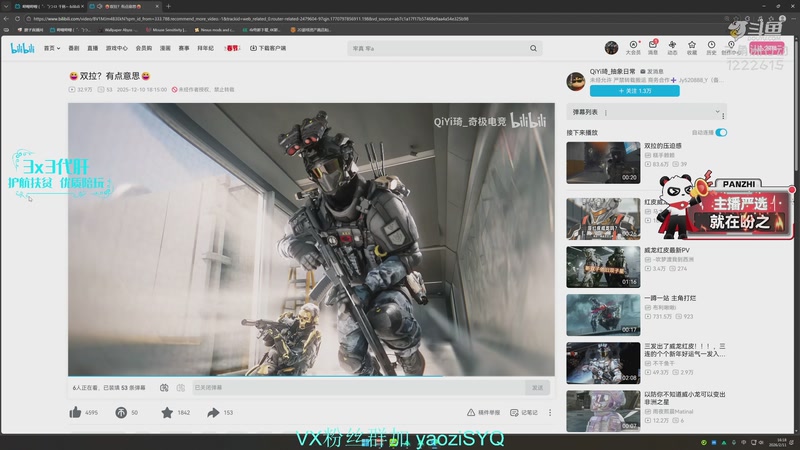Share the video with the arrow icon
Image resolution: width=800 pixels, height=450 pixels.
point(213,412)
